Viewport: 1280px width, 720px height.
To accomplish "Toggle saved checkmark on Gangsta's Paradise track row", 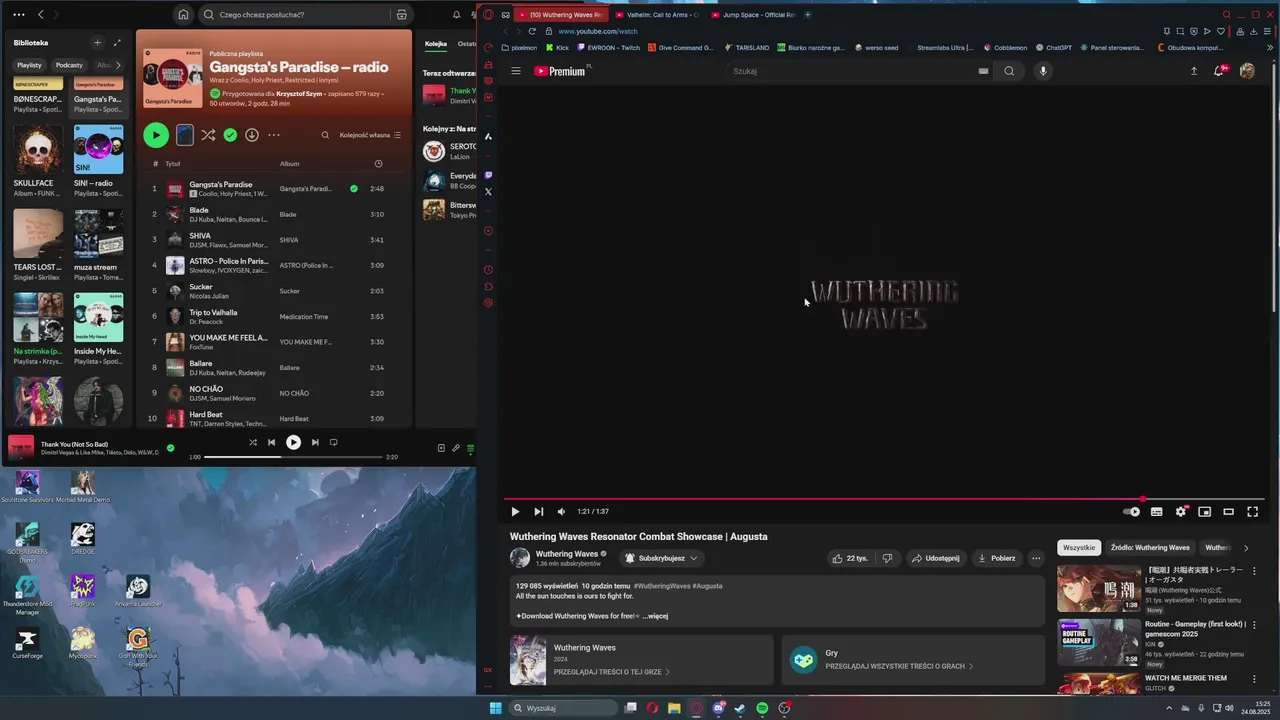I will [x=354, y=188].
